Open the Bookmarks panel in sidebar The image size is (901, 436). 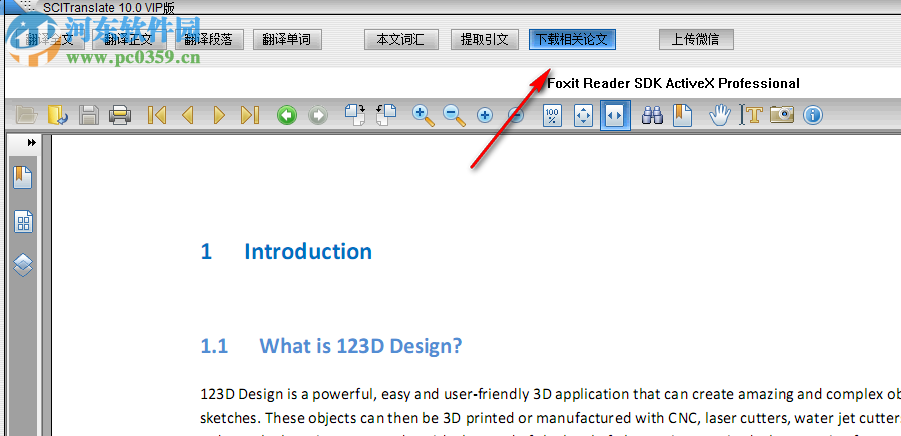pos(23,178)
